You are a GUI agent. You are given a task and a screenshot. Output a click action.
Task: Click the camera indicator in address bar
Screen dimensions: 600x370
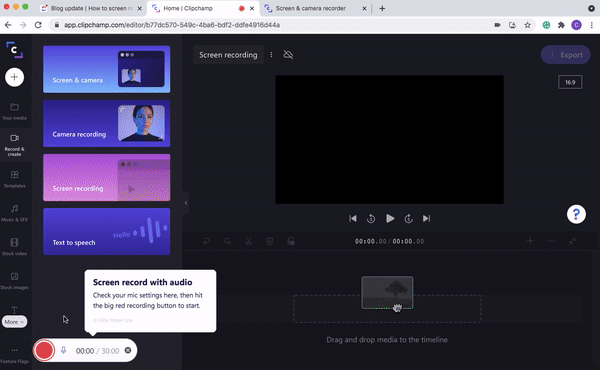pos(497,25)
